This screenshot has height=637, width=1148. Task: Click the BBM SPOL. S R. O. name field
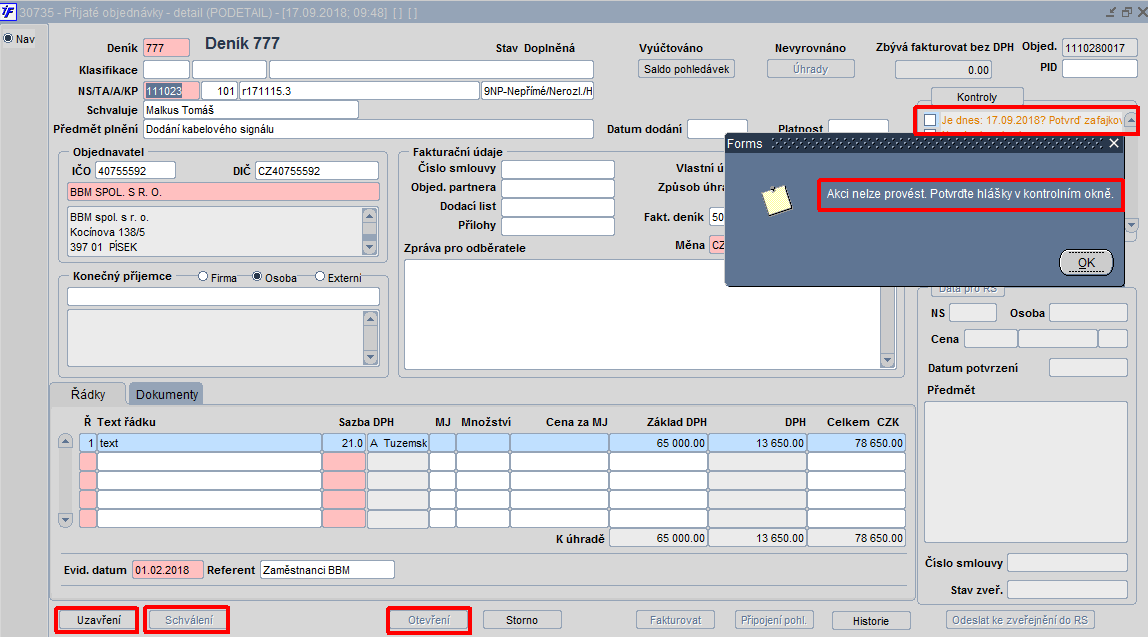223,192
